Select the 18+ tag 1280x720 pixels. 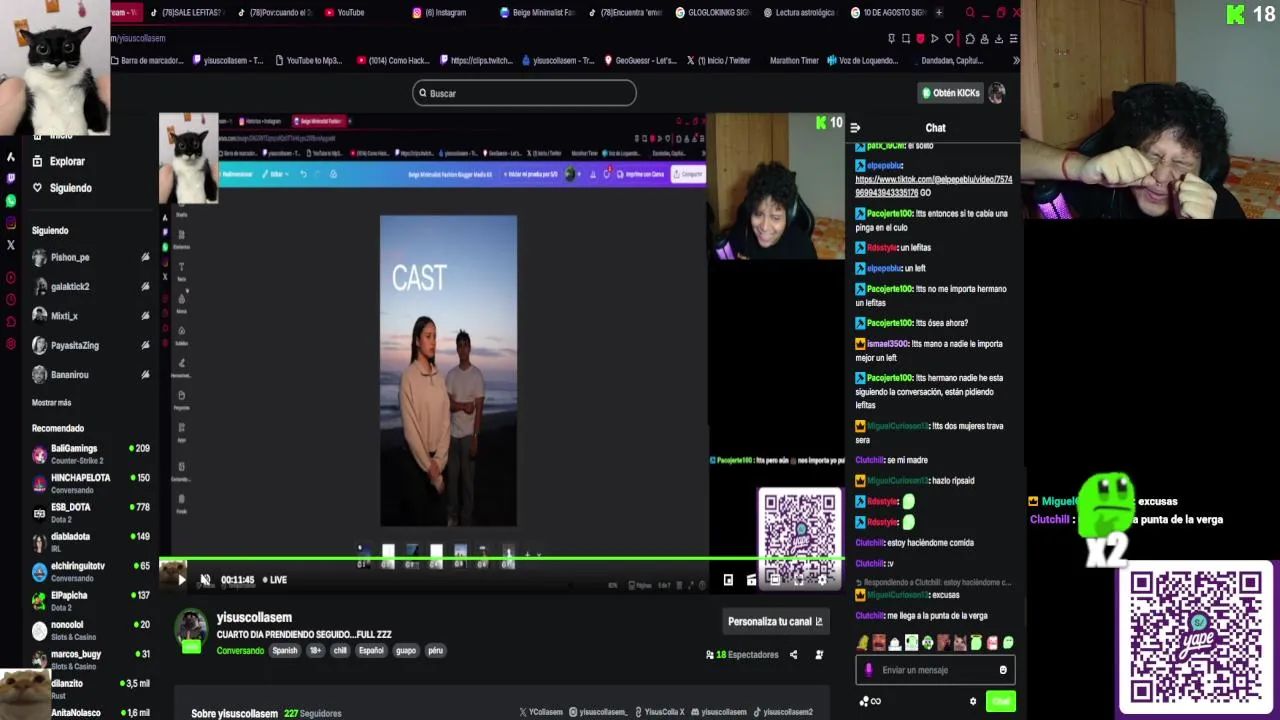point(316,651)
